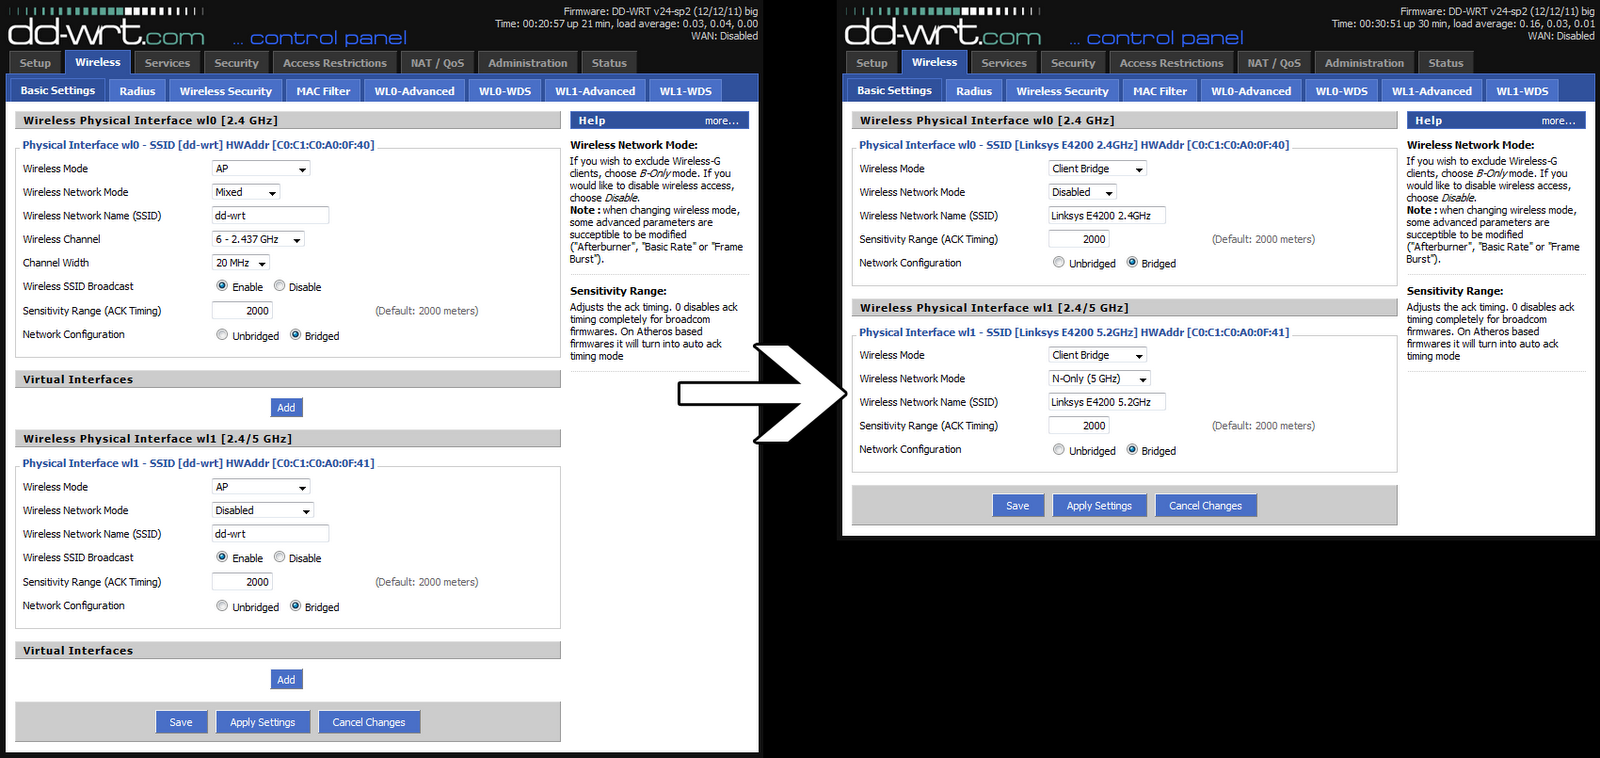Image resolution: width=1600 pixels, height=758 pixels.
Task: Select Disable for wl0 SSID Broadcast, left panel
Action: pyautogui.click(x=279, y=286)
